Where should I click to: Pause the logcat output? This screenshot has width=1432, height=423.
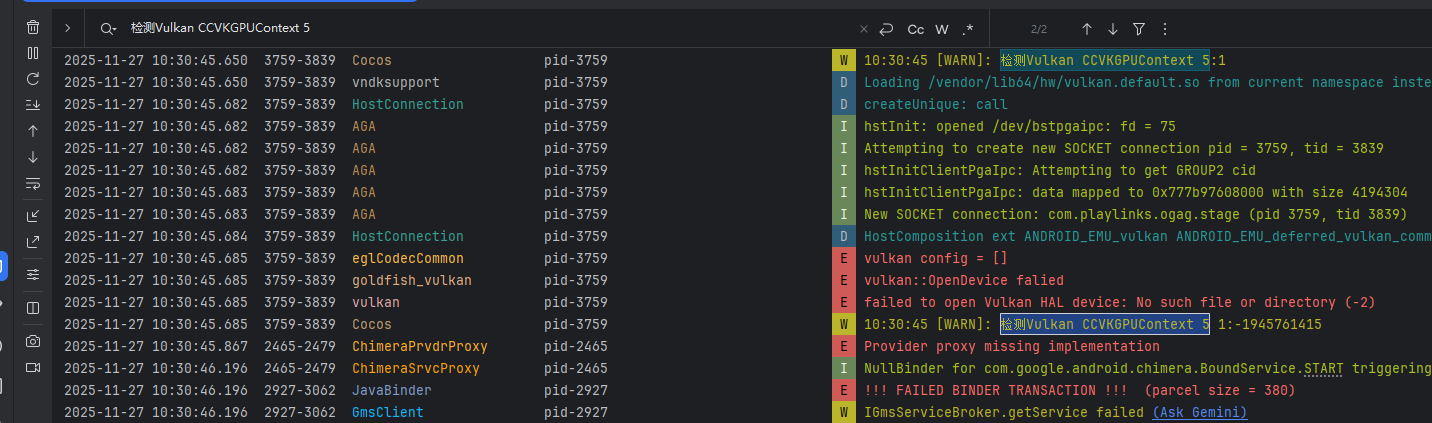pos(33,53)
